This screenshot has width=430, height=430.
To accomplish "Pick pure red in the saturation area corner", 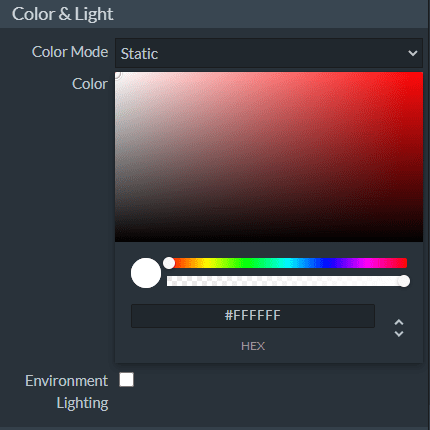I will coord(421,74).
